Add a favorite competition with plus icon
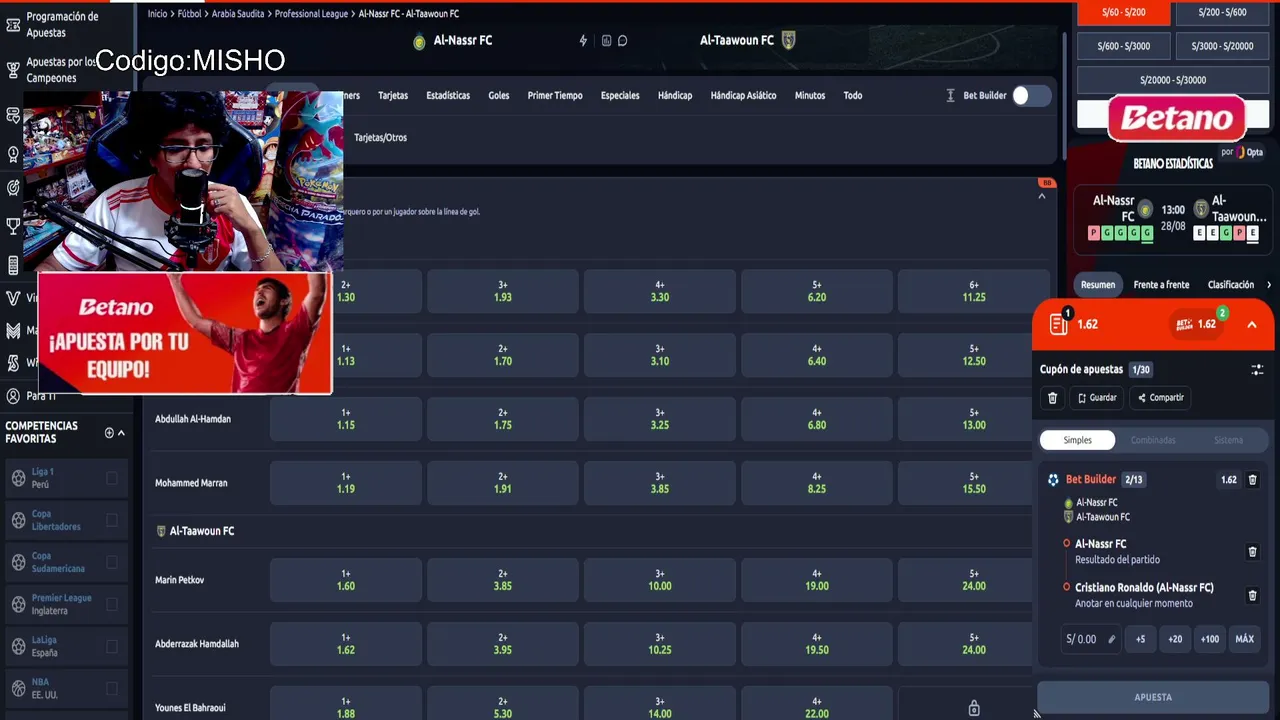This screenshot has width=1280, height=720. 109,433
